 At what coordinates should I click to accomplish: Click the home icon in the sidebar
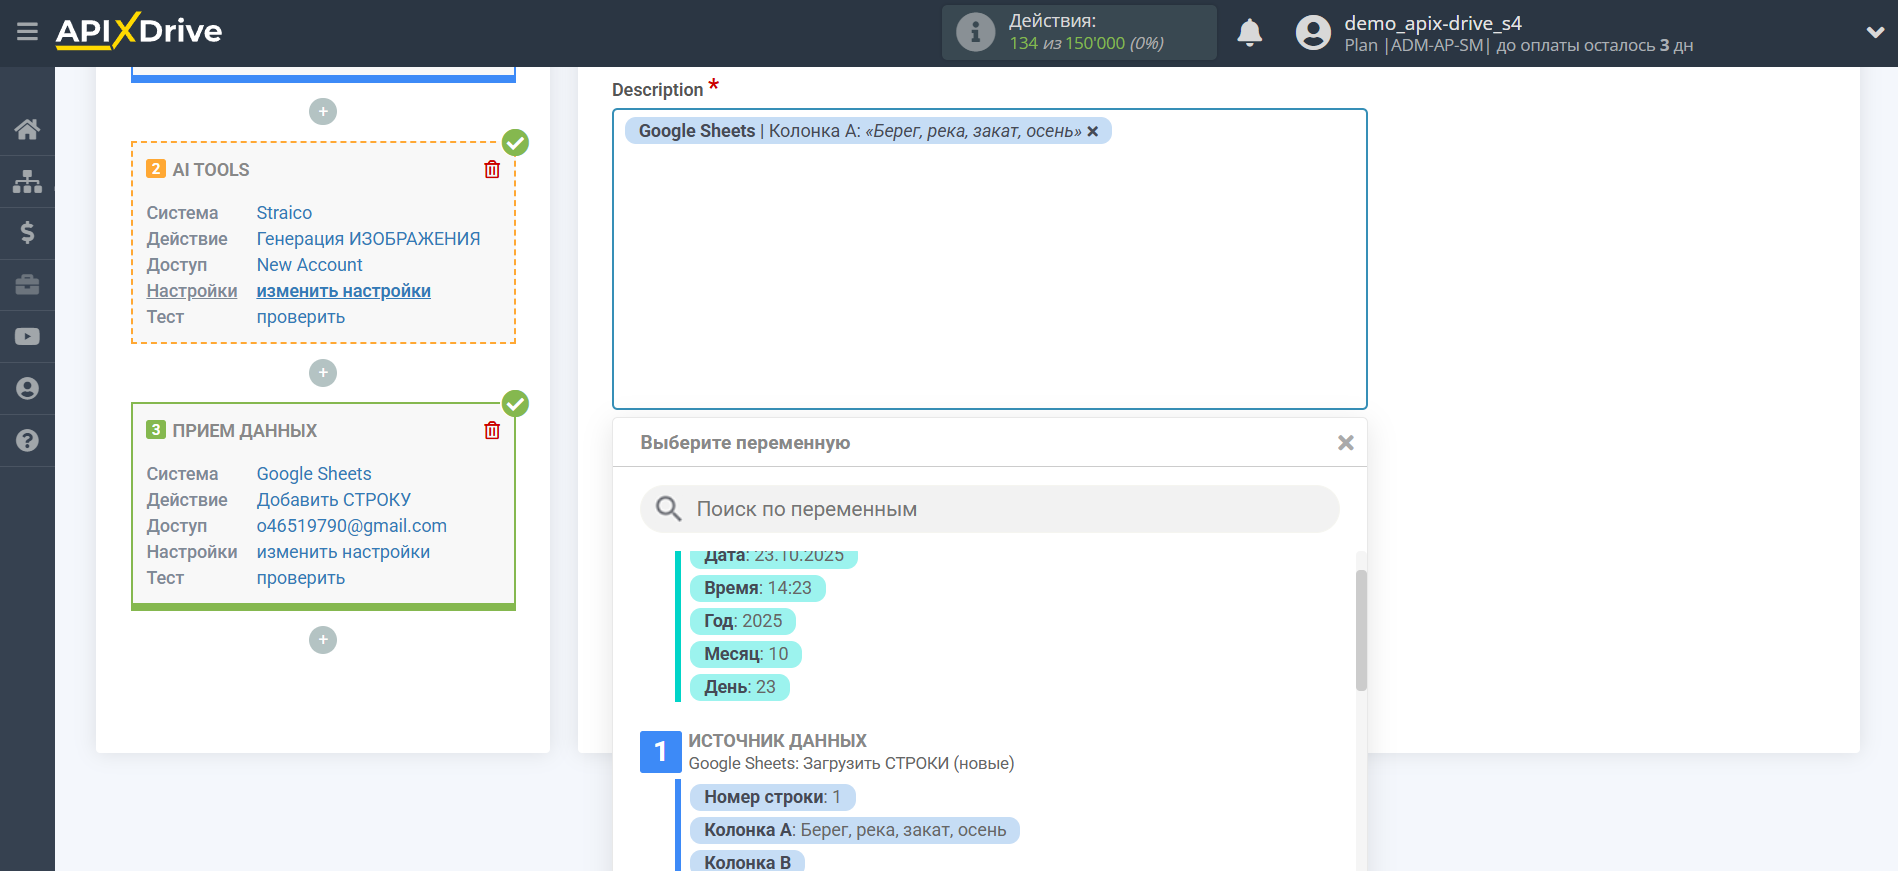coord(27,129)
